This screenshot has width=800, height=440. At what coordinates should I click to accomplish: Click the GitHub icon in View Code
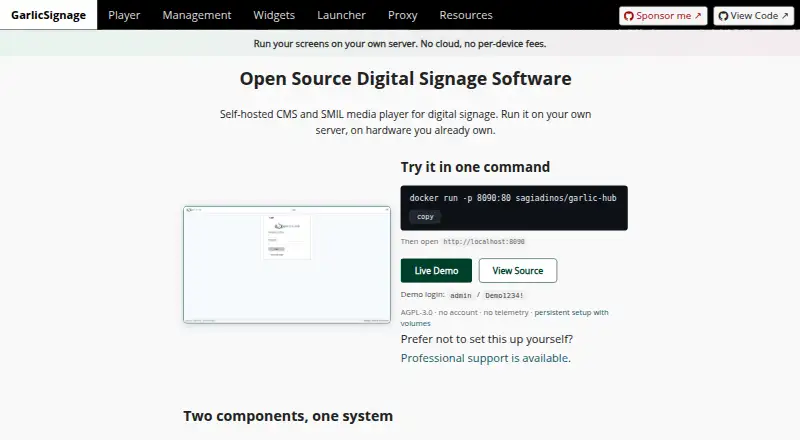(x=723, y=16)
